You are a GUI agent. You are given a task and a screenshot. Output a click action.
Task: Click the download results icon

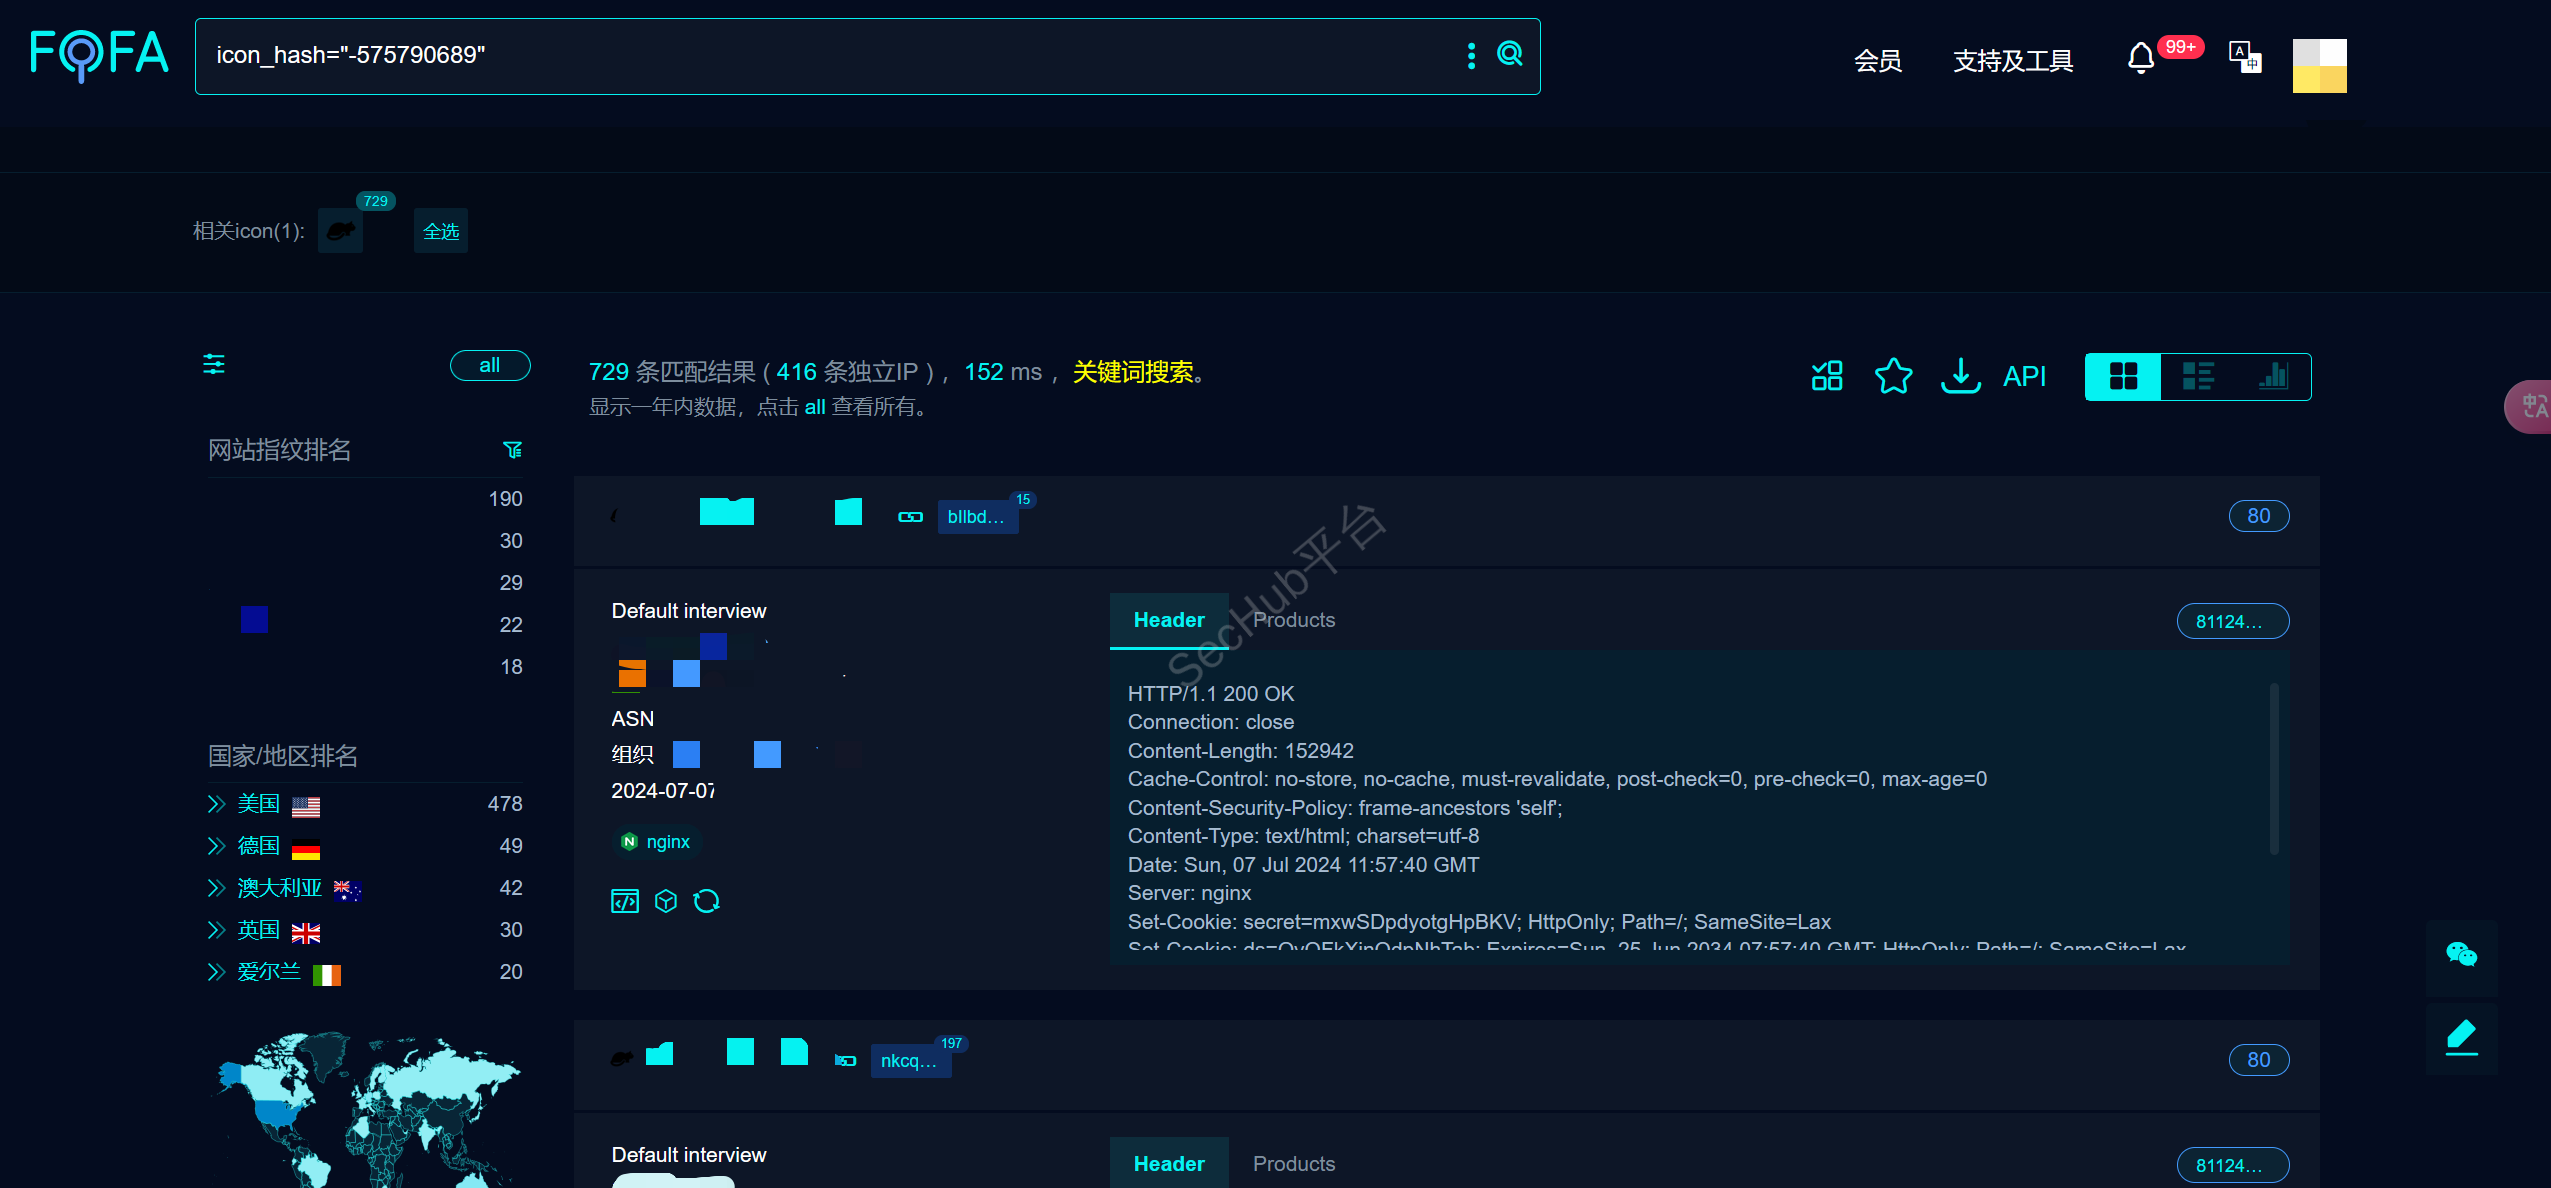(1960, 377)
